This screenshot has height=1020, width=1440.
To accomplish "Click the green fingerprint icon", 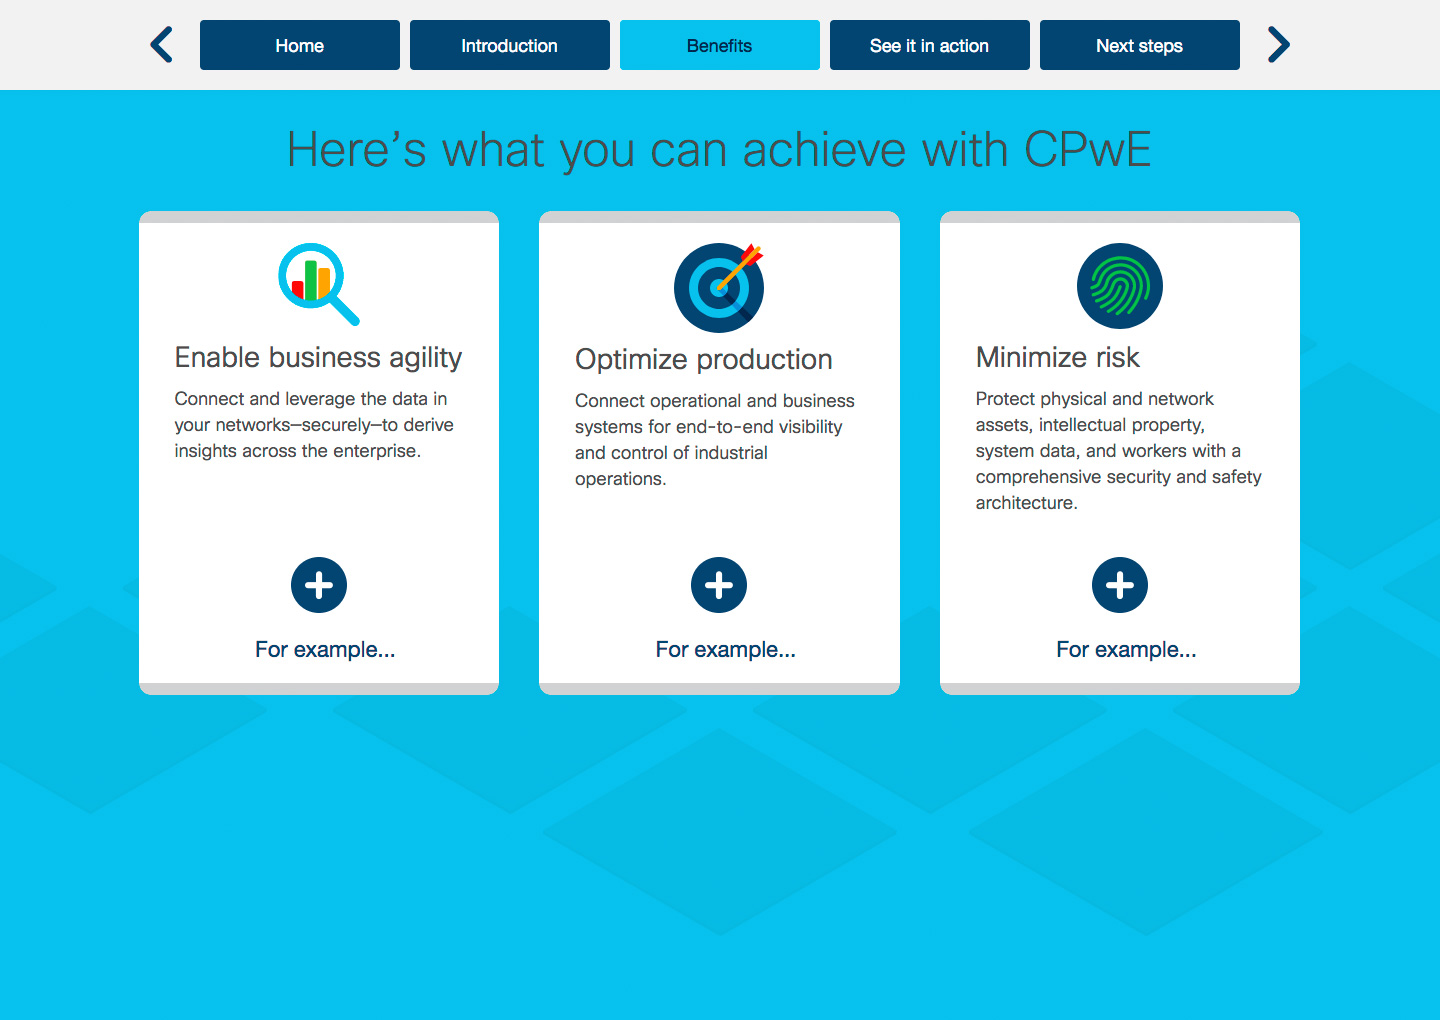I will [x=1119, y=286].
